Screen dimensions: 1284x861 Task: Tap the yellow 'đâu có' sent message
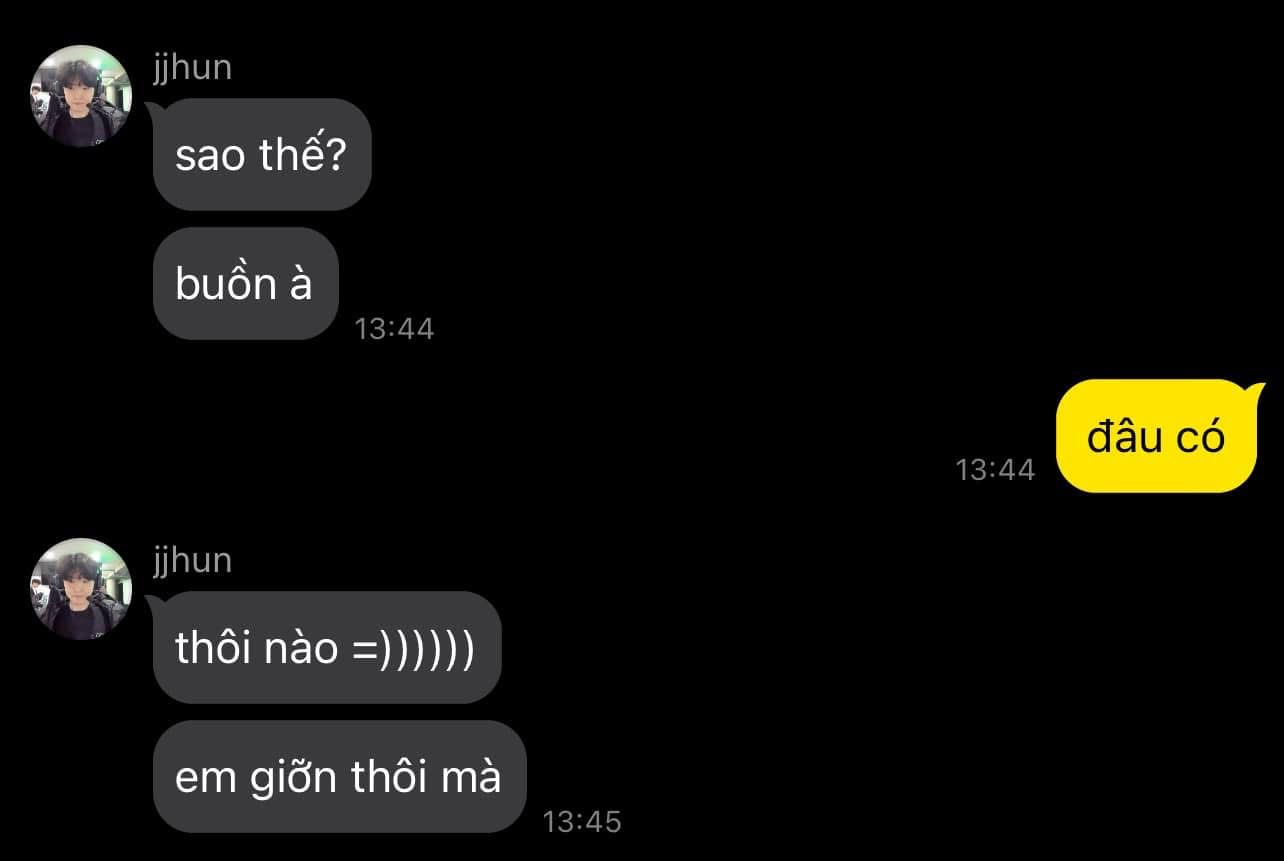[x=1156, y=437]
